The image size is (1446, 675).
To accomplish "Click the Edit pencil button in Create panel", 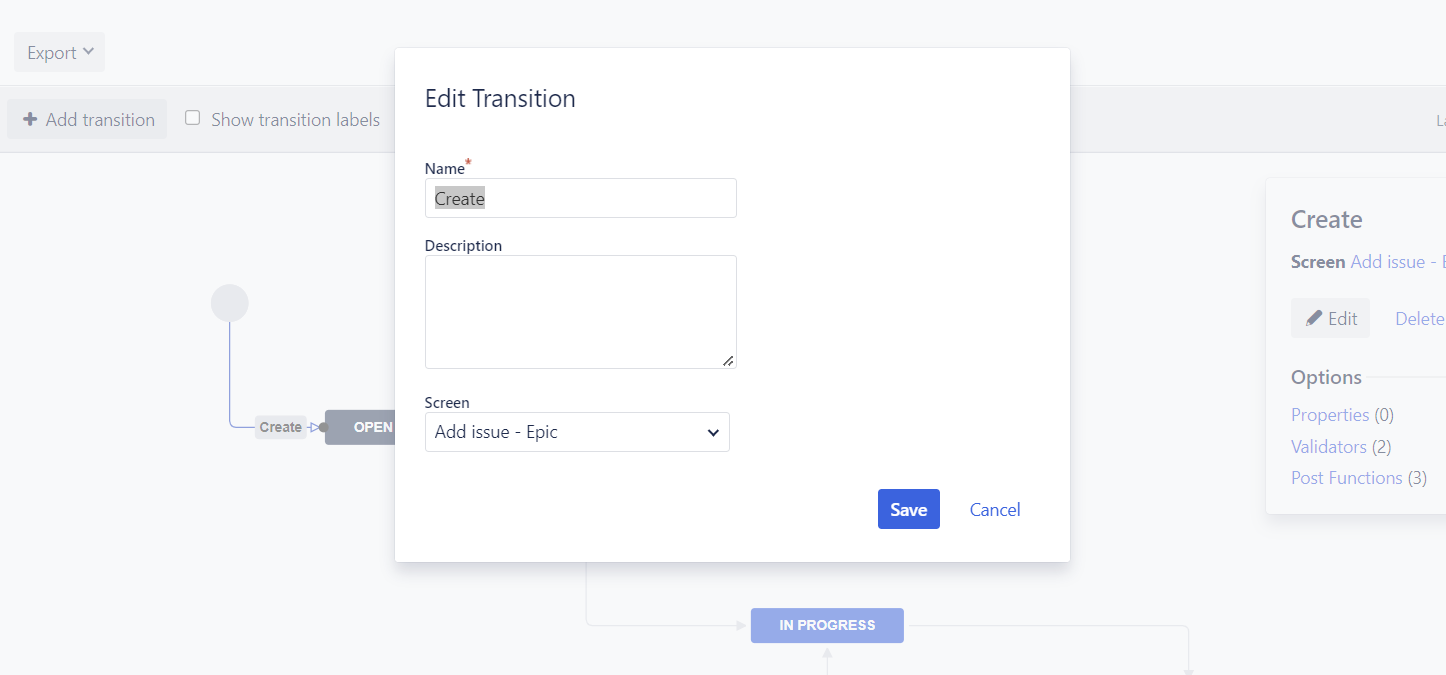I will pyautogui.click(x=1330, y=318).
